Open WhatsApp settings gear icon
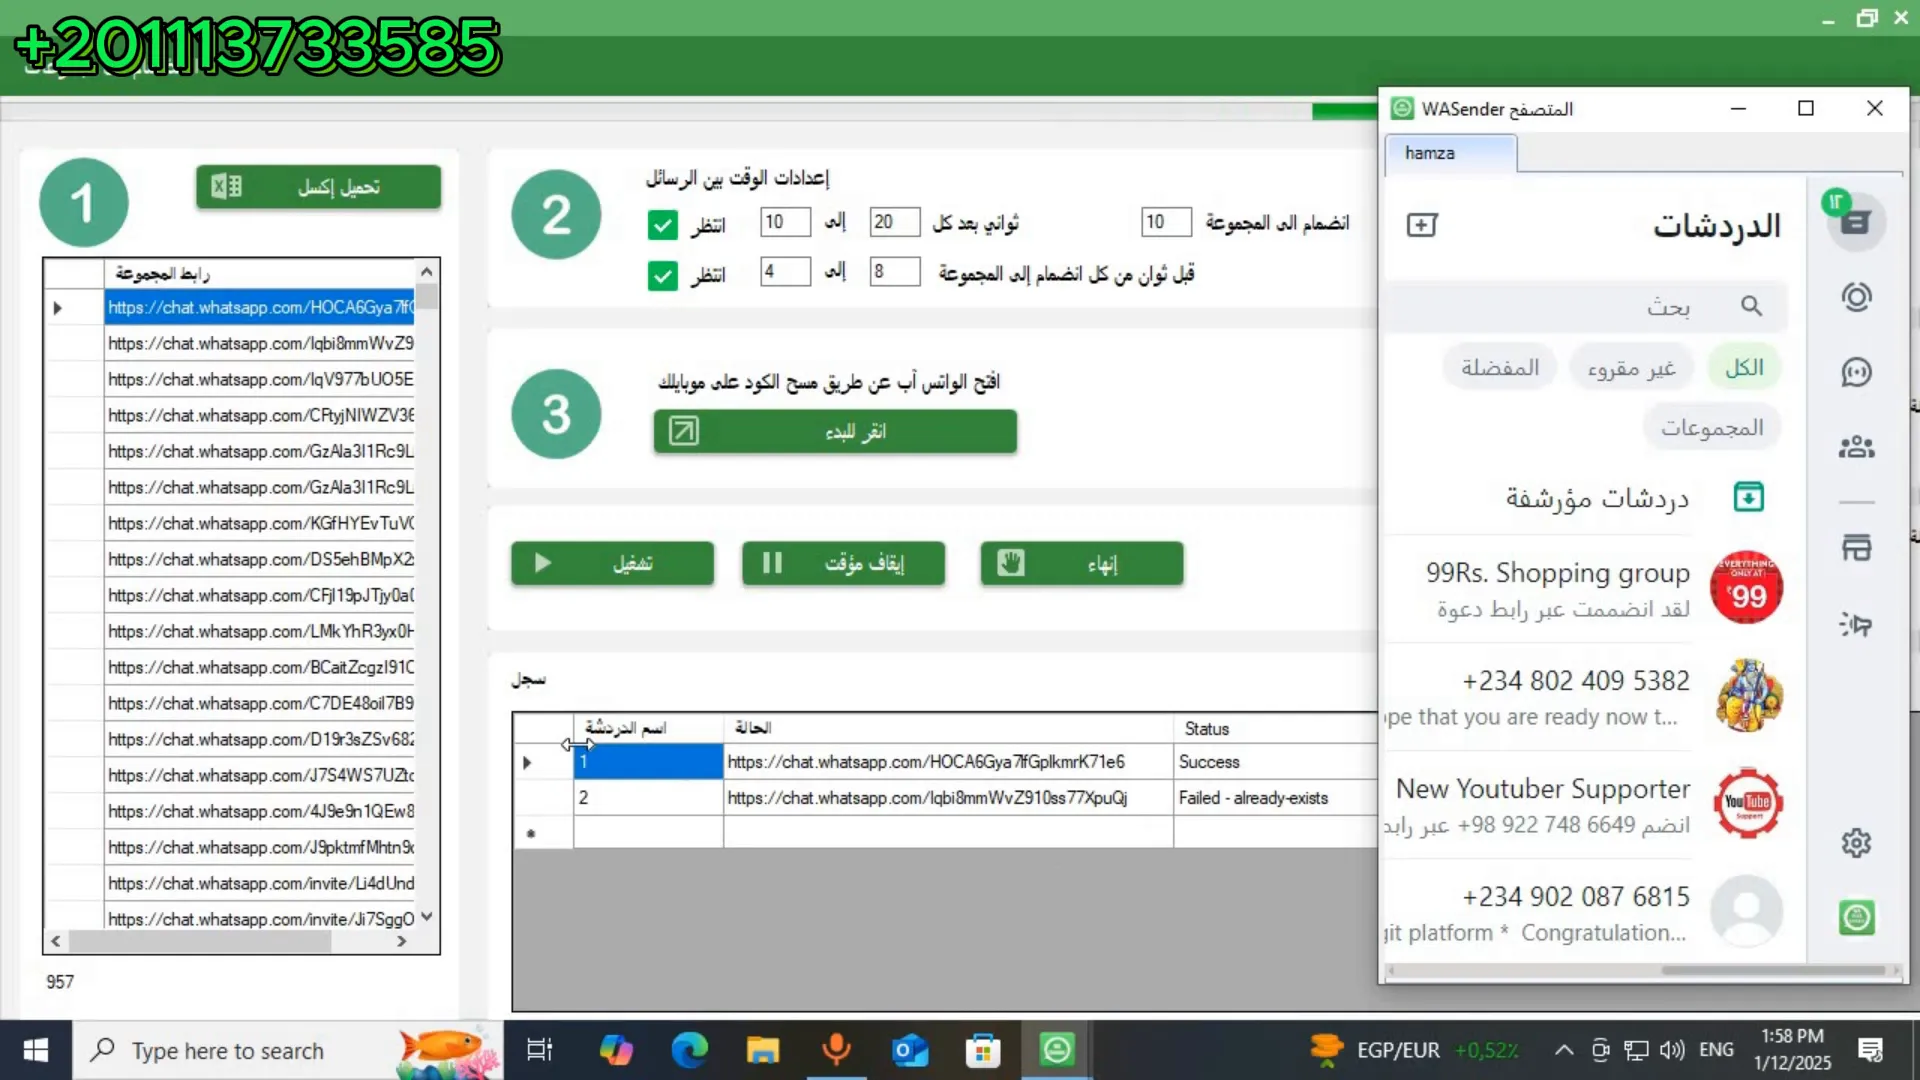1920x1080 pixels. click(1856, 843)
